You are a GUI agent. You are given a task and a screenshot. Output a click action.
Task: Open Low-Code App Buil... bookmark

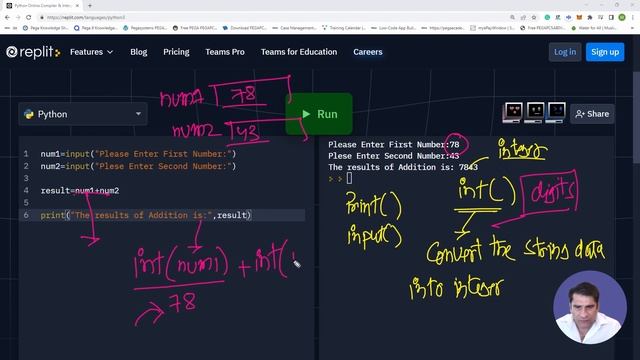tap(394, 28)
